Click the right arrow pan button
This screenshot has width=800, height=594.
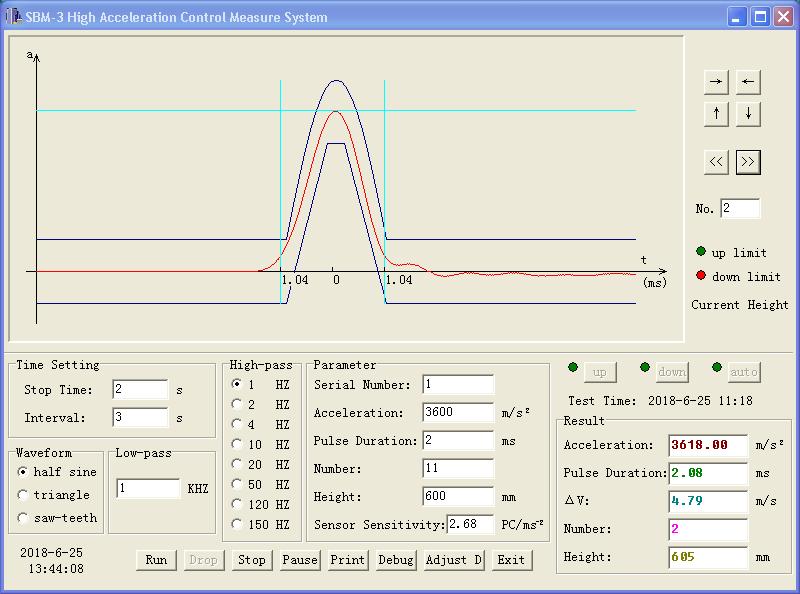(716, 82)
